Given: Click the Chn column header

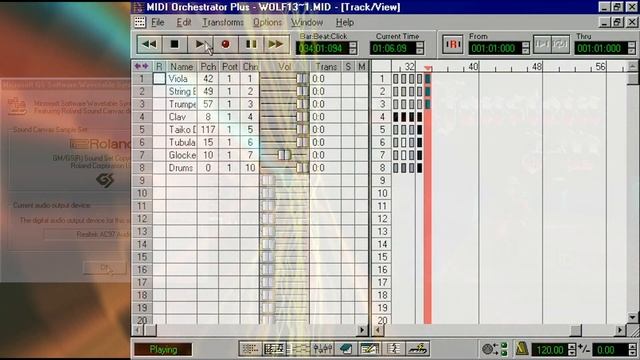Looking at the screenshot, I should [x=250, y=66].
